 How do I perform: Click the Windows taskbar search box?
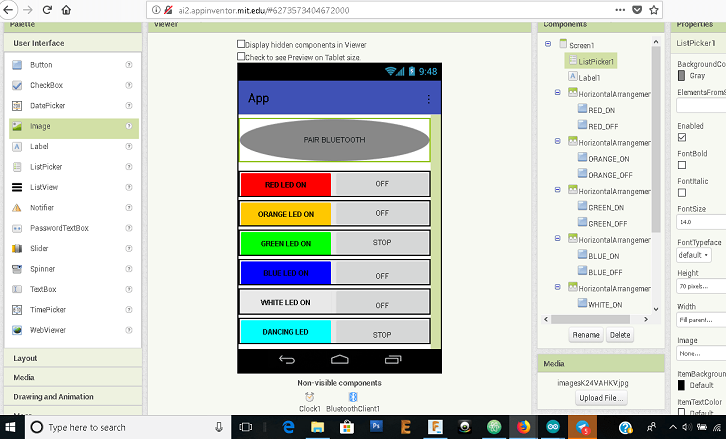pyautogui.click(x=127, y=427)
